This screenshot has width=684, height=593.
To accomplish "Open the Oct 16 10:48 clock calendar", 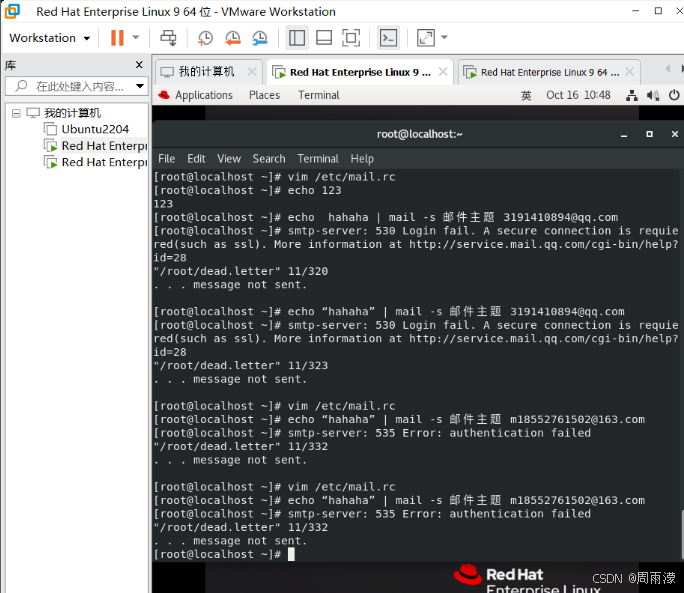I will pyautogui.click(x=578, y=95).
